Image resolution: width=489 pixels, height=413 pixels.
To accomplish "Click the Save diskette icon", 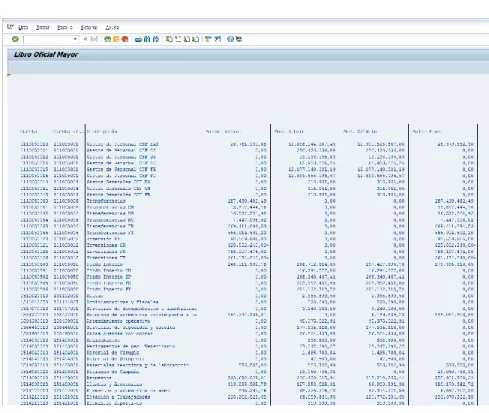I will pyautogui.click(x=94, y=39).
